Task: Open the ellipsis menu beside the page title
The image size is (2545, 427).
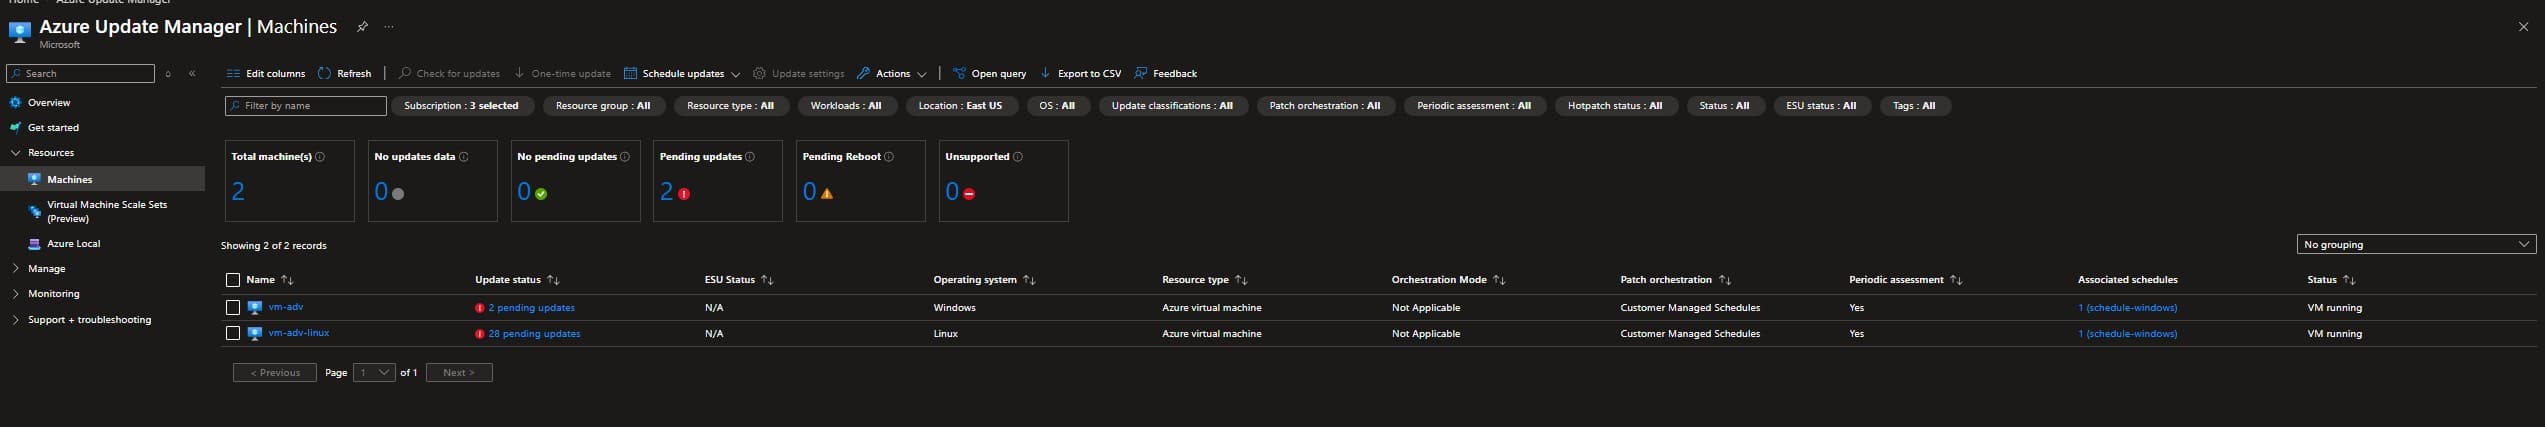Action: [389, 27]
